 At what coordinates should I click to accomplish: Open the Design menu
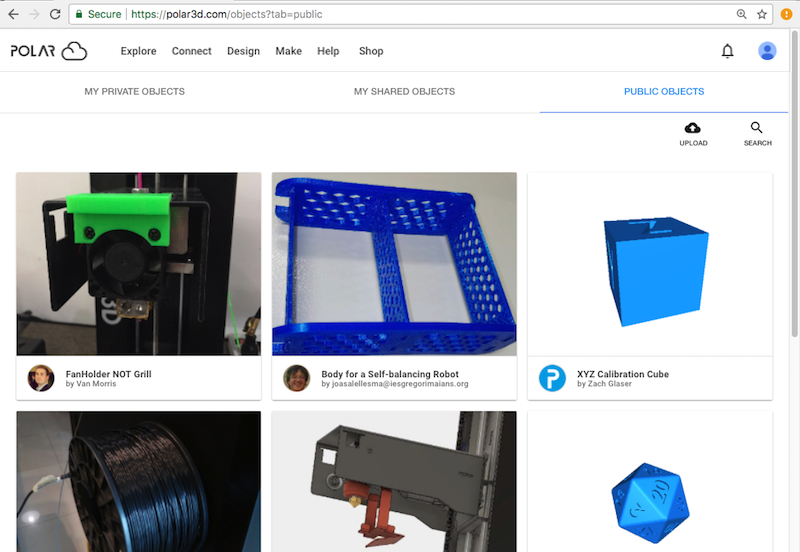click(x=243, y=51)
